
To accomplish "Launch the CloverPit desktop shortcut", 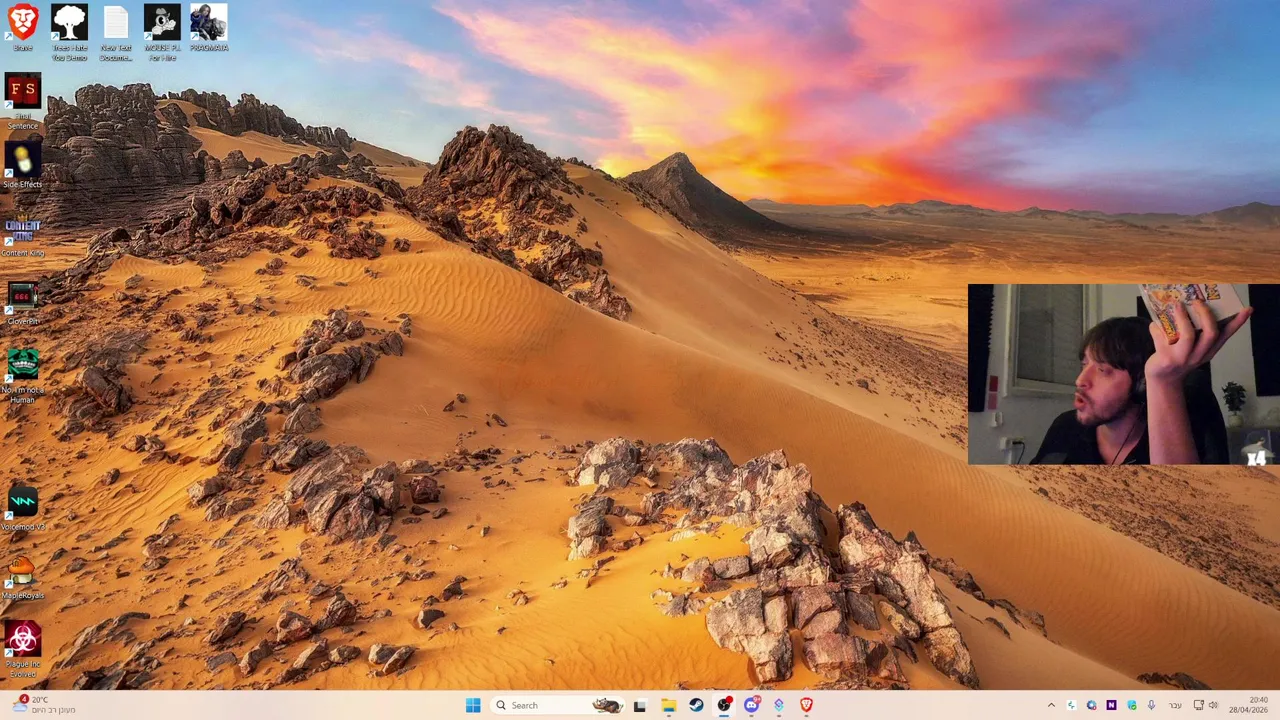I will coord(22,302).
